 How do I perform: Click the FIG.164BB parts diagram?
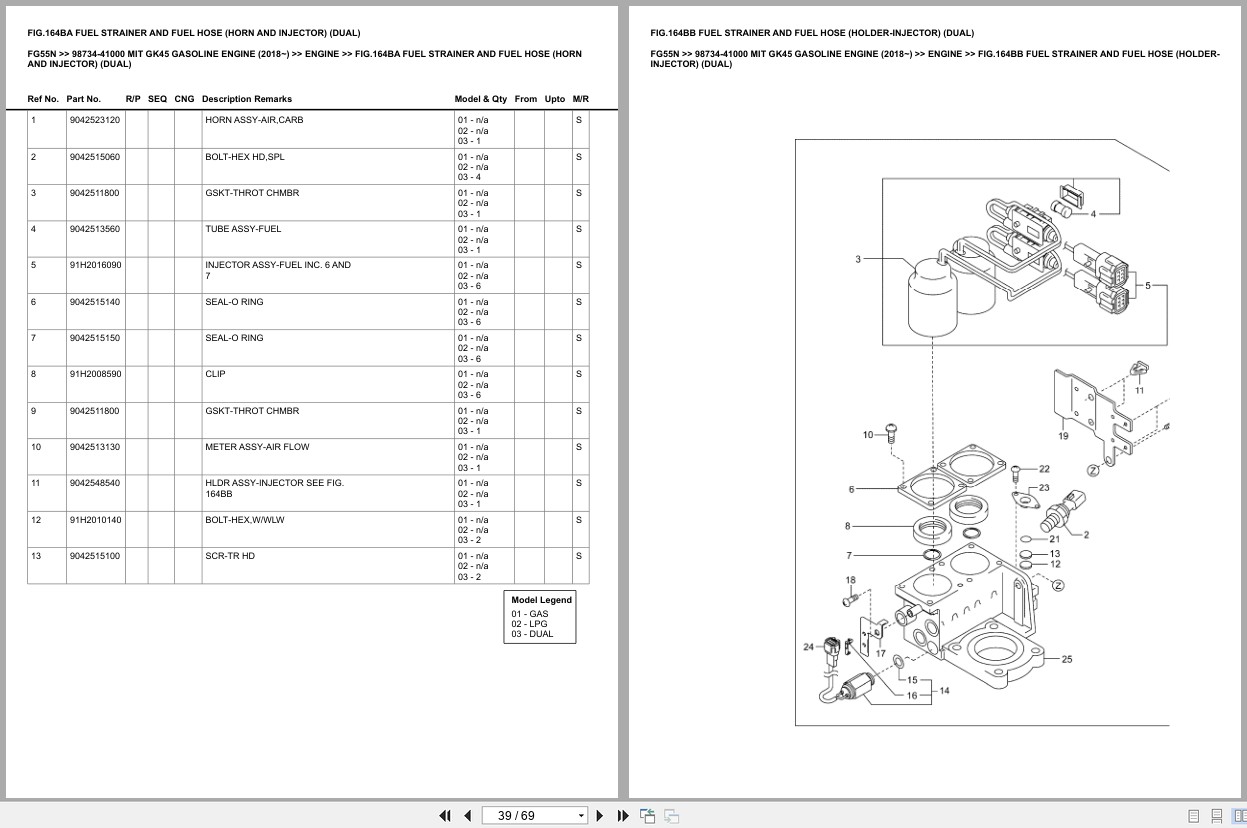pos(982,432)
